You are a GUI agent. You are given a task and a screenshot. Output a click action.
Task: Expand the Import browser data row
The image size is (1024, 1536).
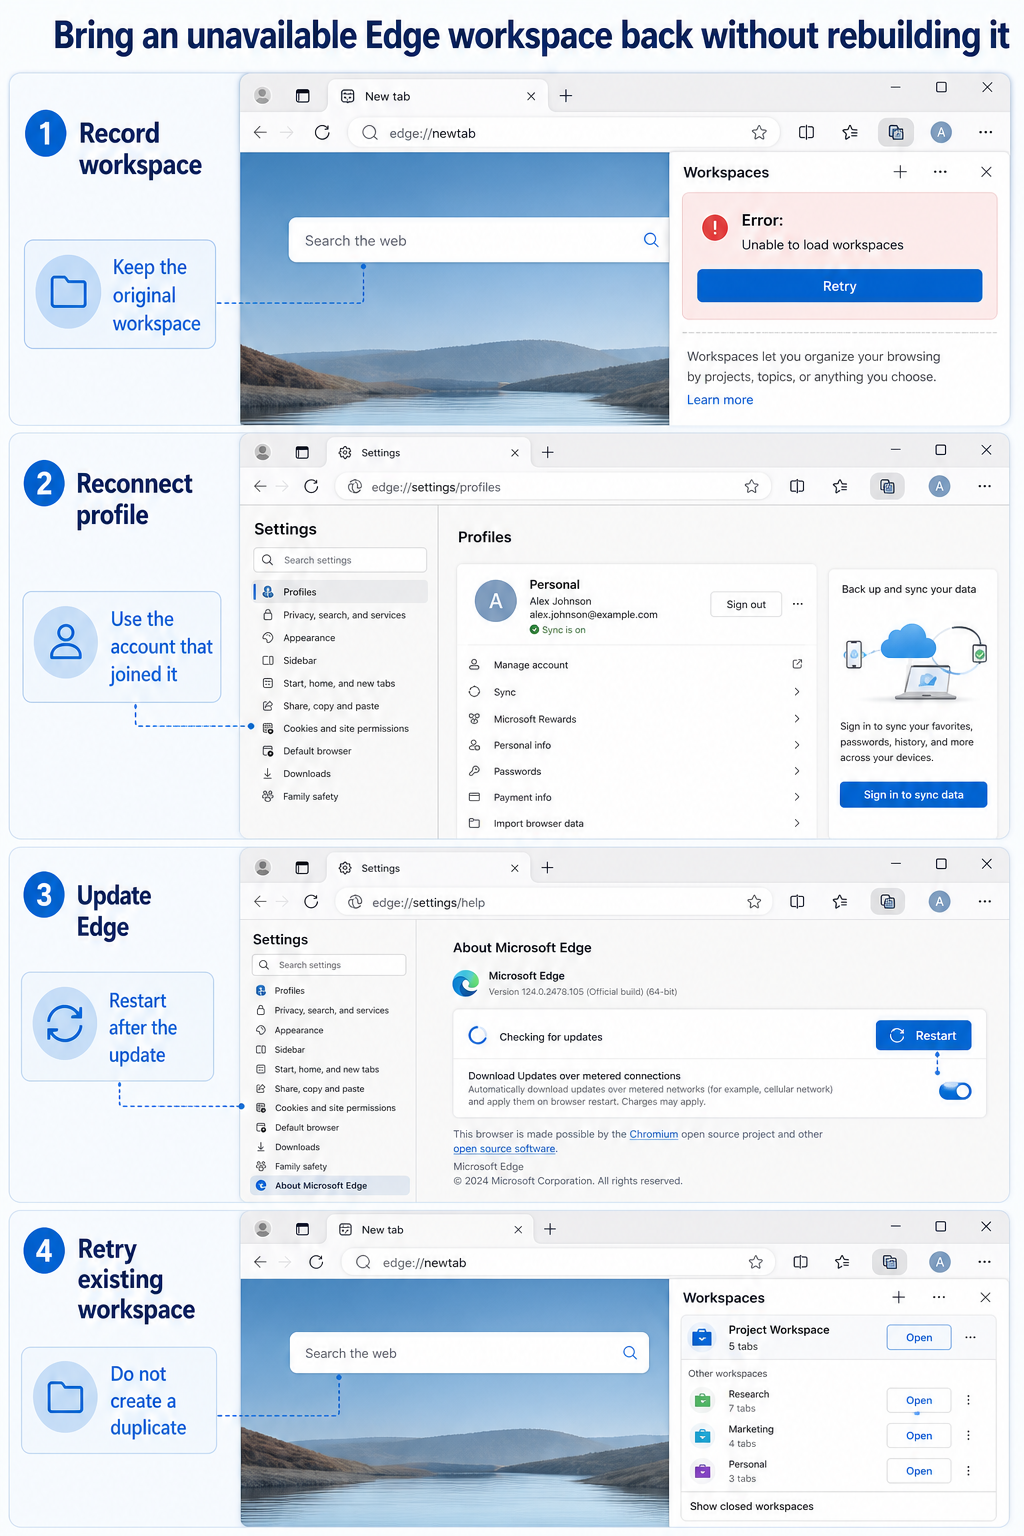636,823
